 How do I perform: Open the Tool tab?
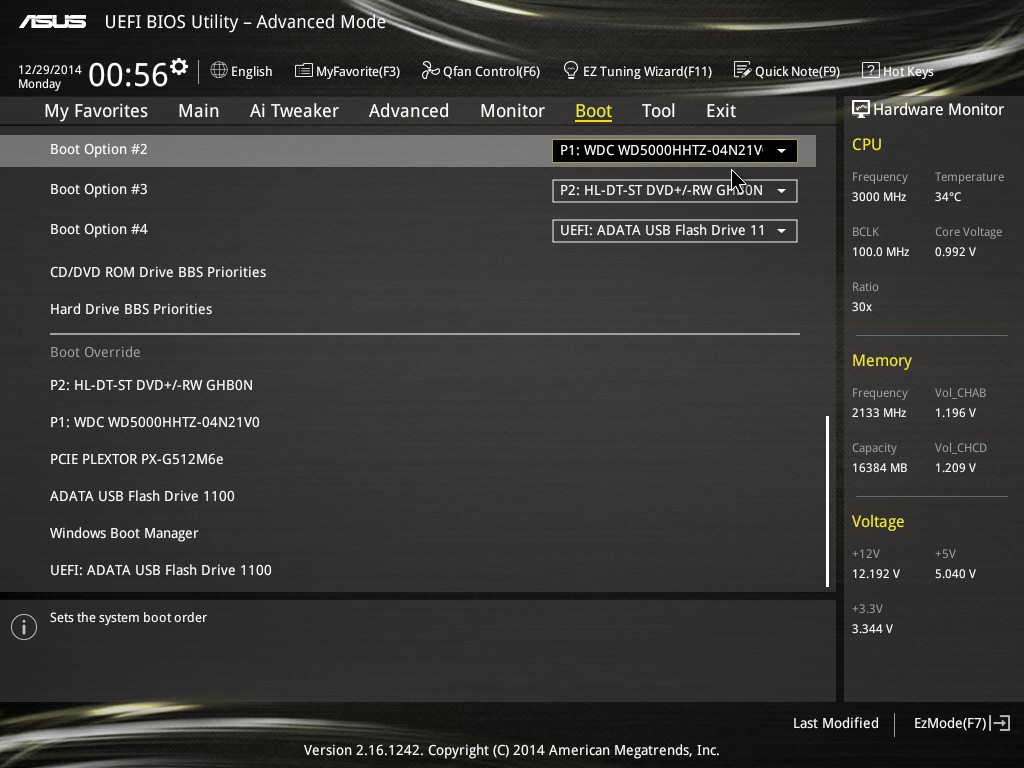click(658, 111)
